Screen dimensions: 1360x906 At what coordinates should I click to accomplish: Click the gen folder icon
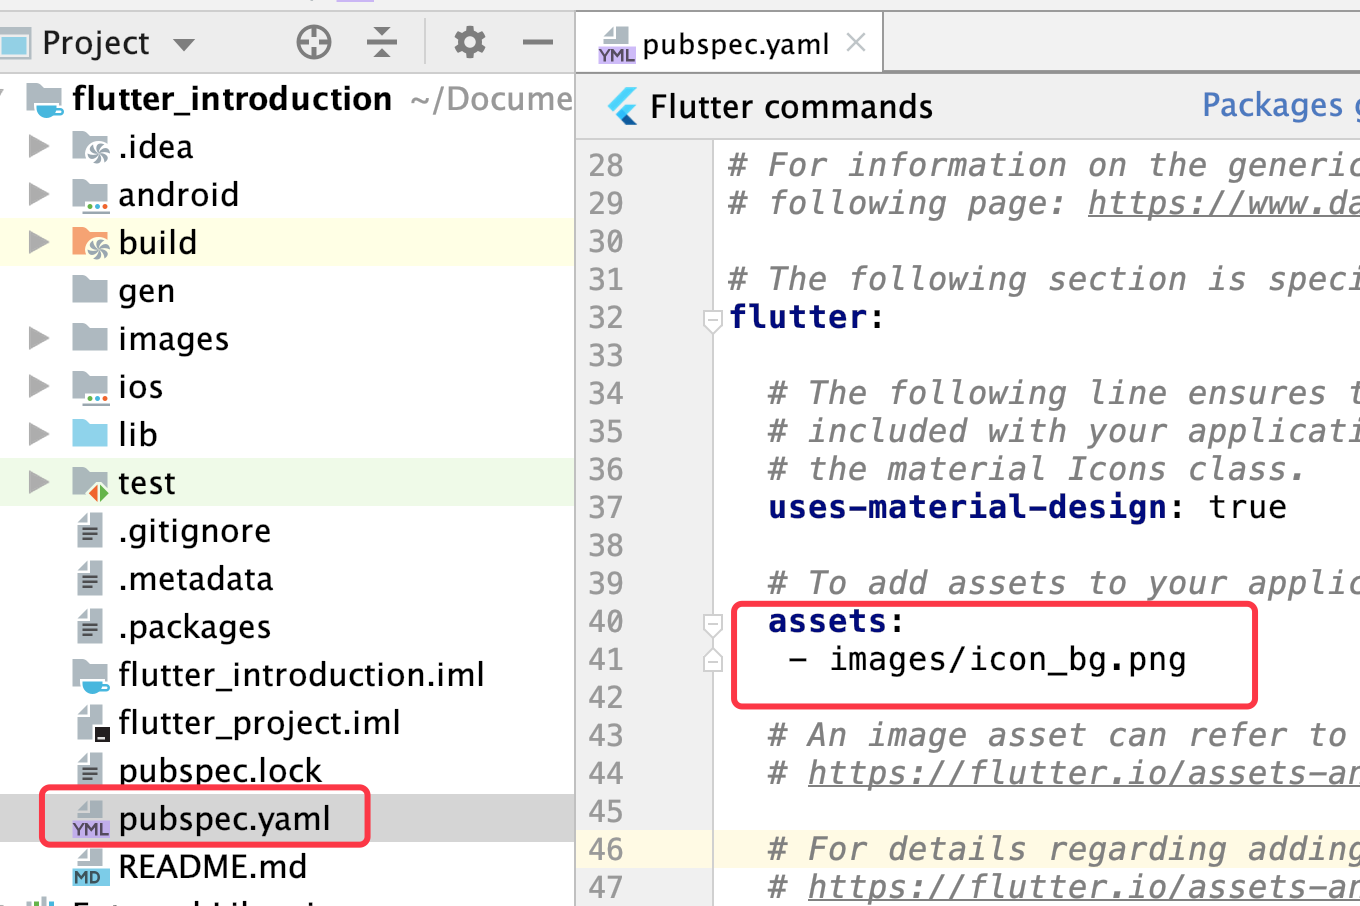[x=90, y=290]
